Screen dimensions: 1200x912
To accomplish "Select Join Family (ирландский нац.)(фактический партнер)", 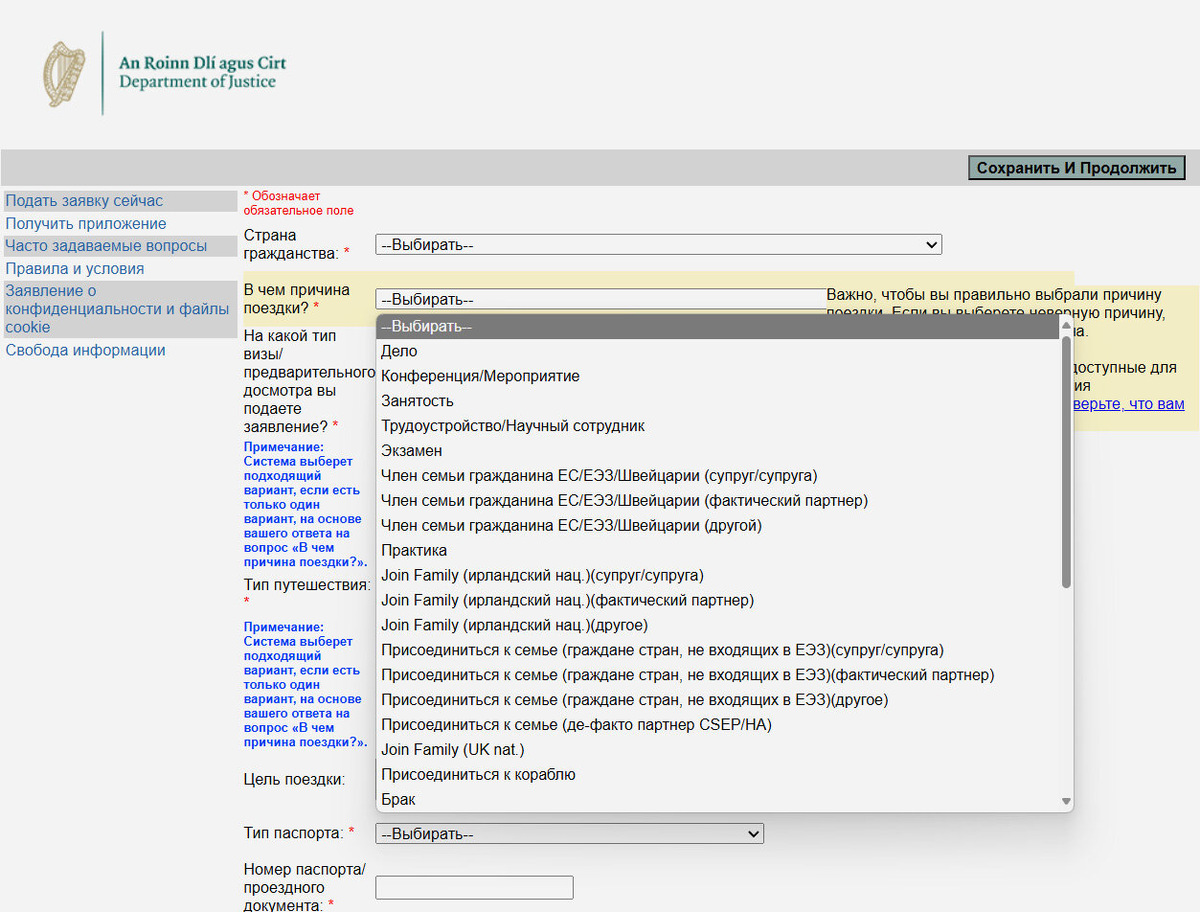I will coord(718,601).
